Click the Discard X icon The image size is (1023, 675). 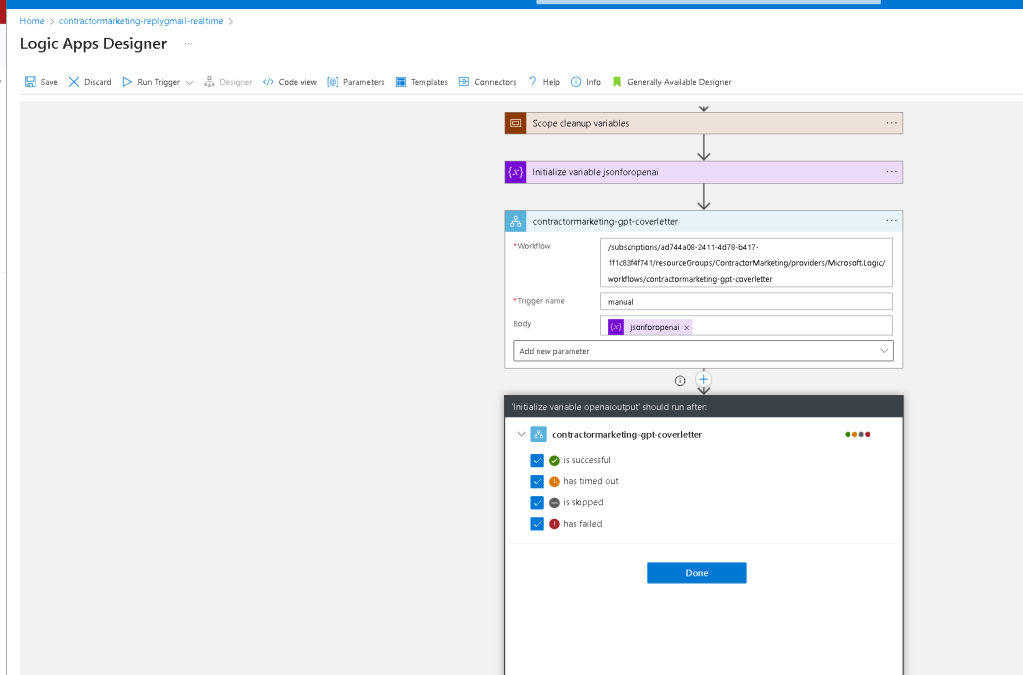tap(74, 82)
